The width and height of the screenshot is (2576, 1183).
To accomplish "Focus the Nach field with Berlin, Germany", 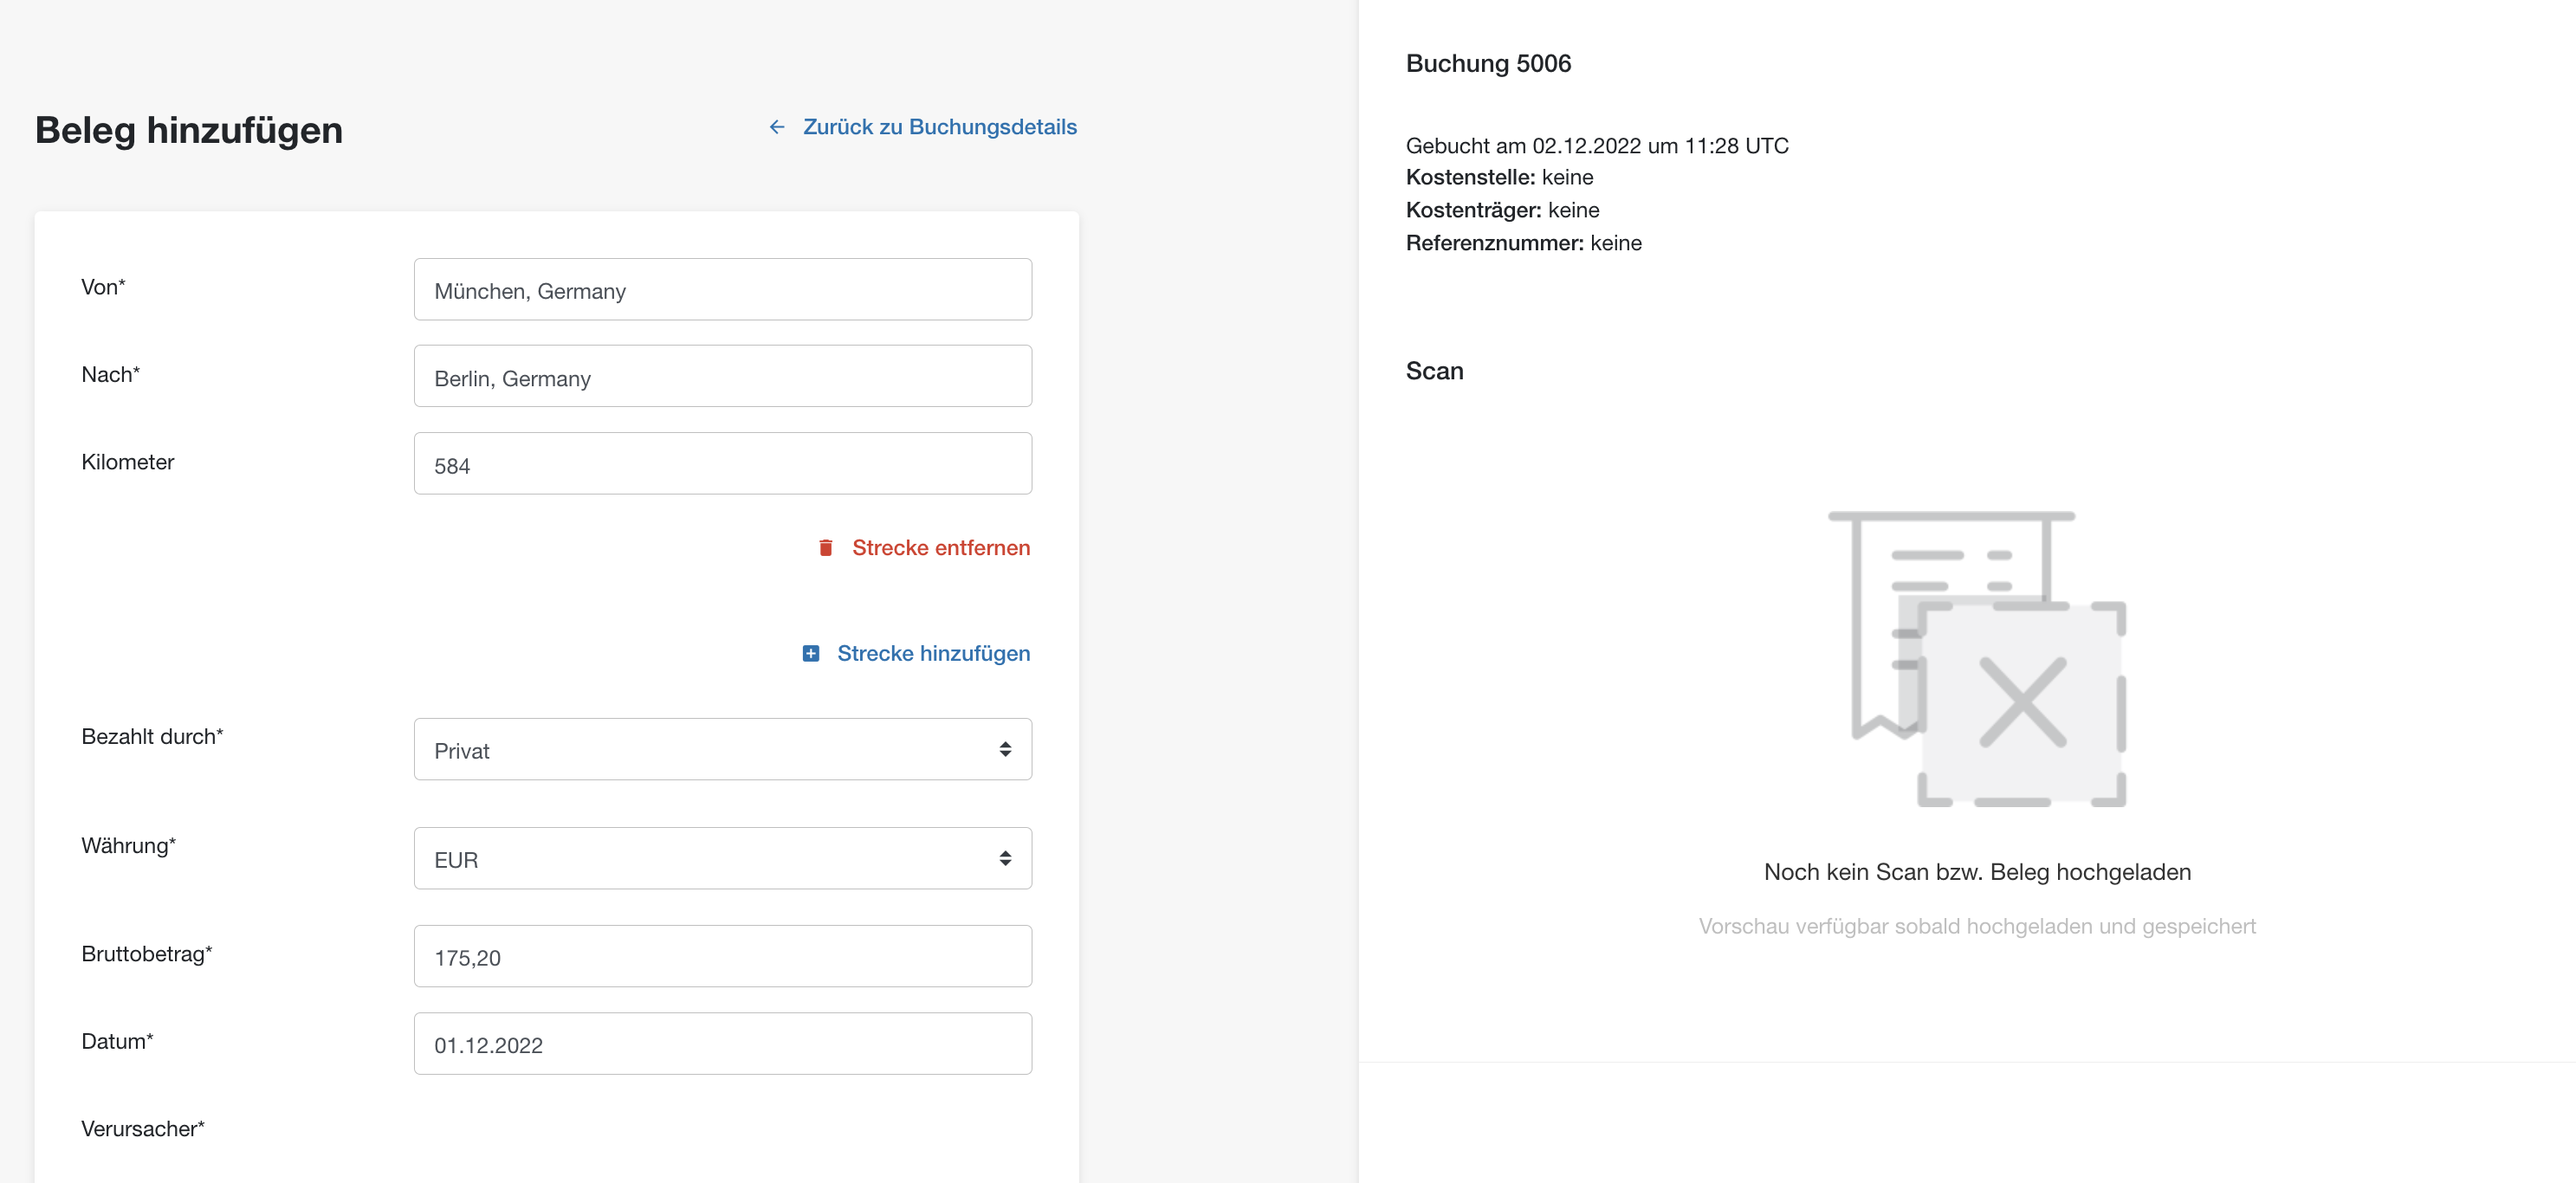I will coord(723,377).
